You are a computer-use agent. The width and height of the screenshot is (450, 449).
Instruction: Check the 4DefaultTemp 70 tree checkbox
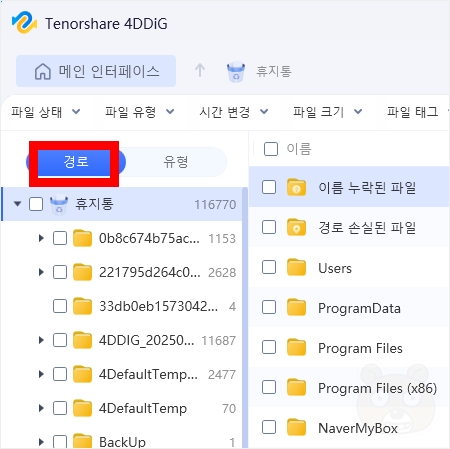point(60,408)
